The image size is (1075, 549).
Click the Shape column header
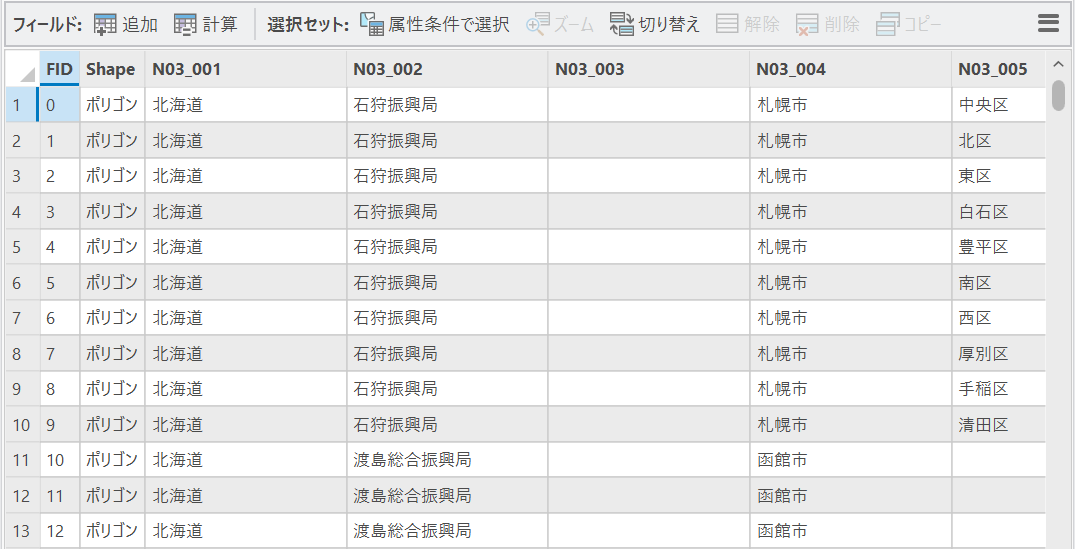(111, 69)
